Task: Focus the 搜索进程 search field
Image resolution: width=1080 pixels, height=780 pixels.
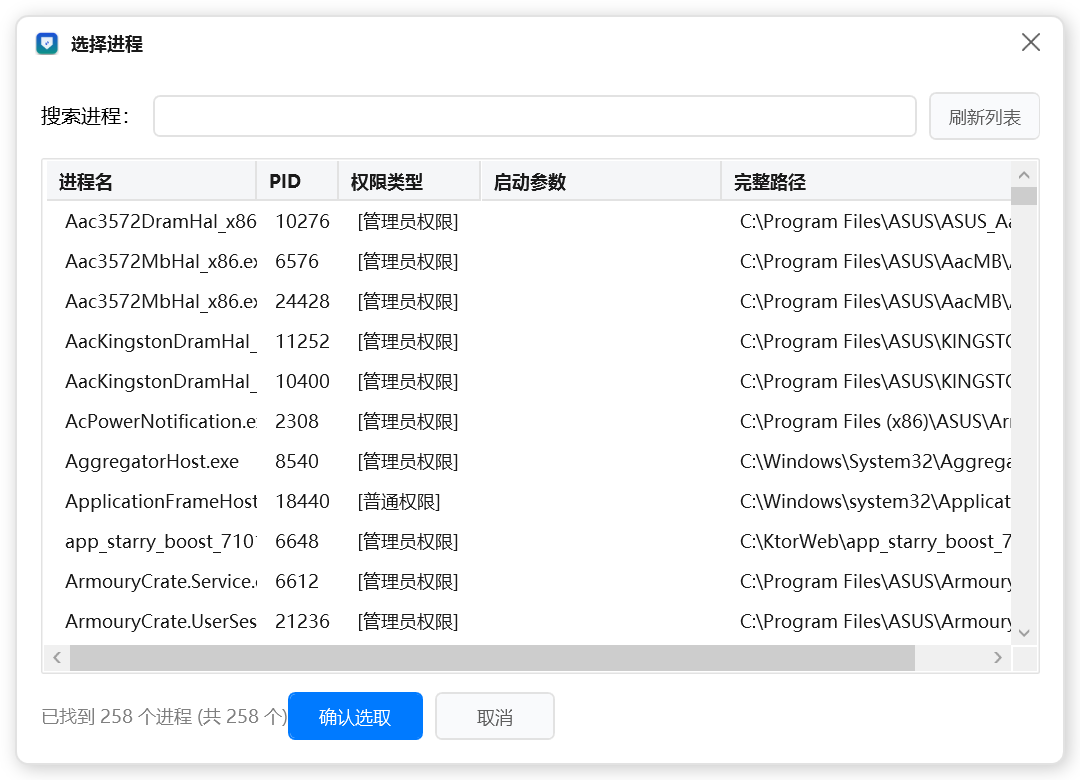Action: pyautogui.click(x=534, y=116)
